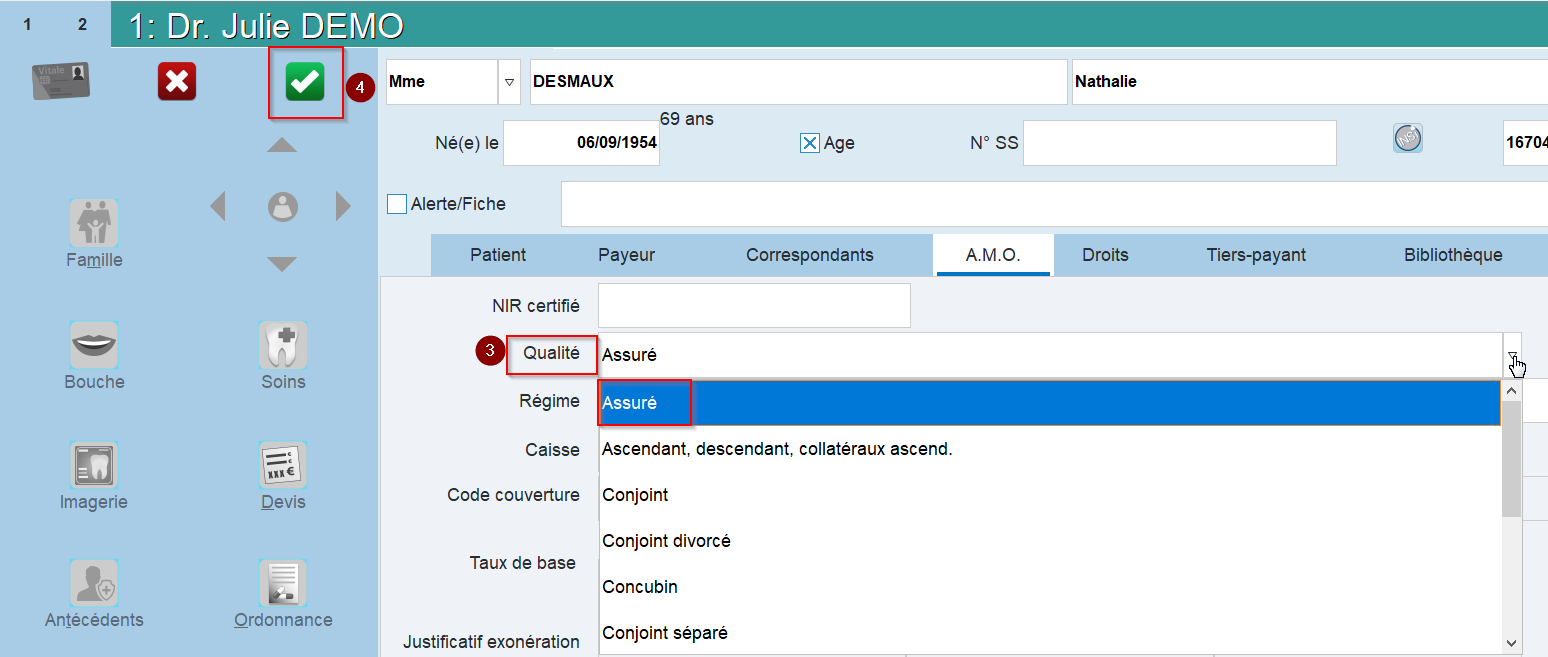
Task: Cancel with the red X button
Action: [177, 81]
